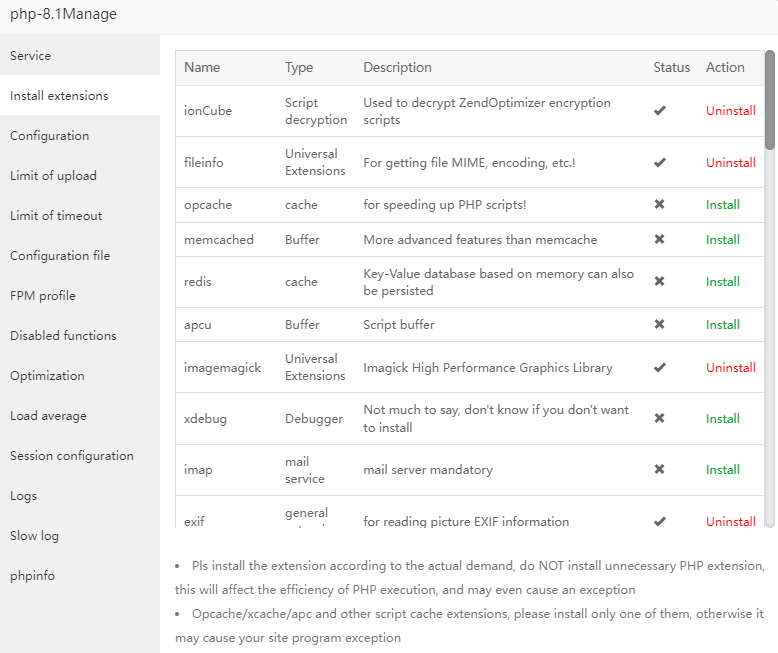
Task: Click the imap not-installed X status icon
Action: pyautogui.click(x=660, y=470)
